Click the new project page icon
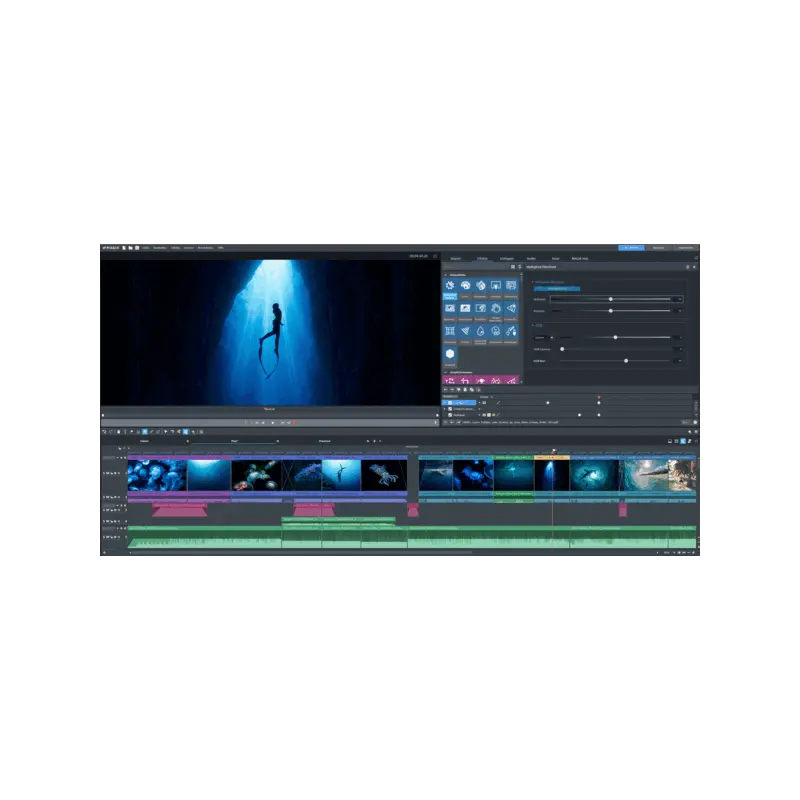 (124, 248)
